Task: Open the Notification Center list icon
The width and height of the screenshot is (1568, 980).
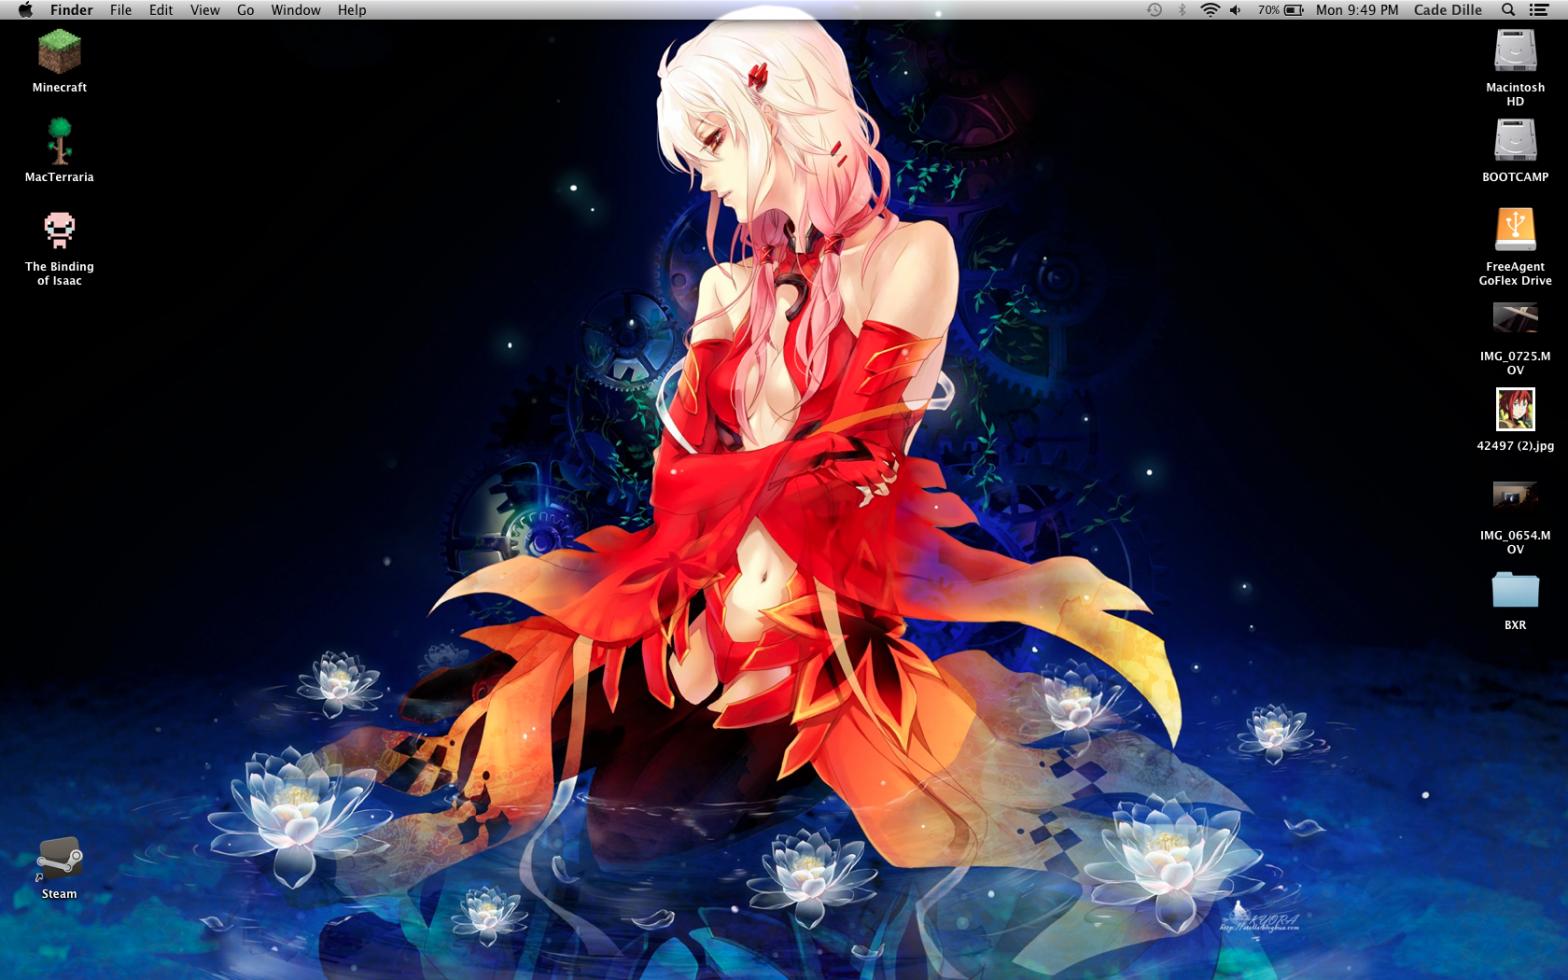Action: pyautogui.click(x=1540, y=10)
